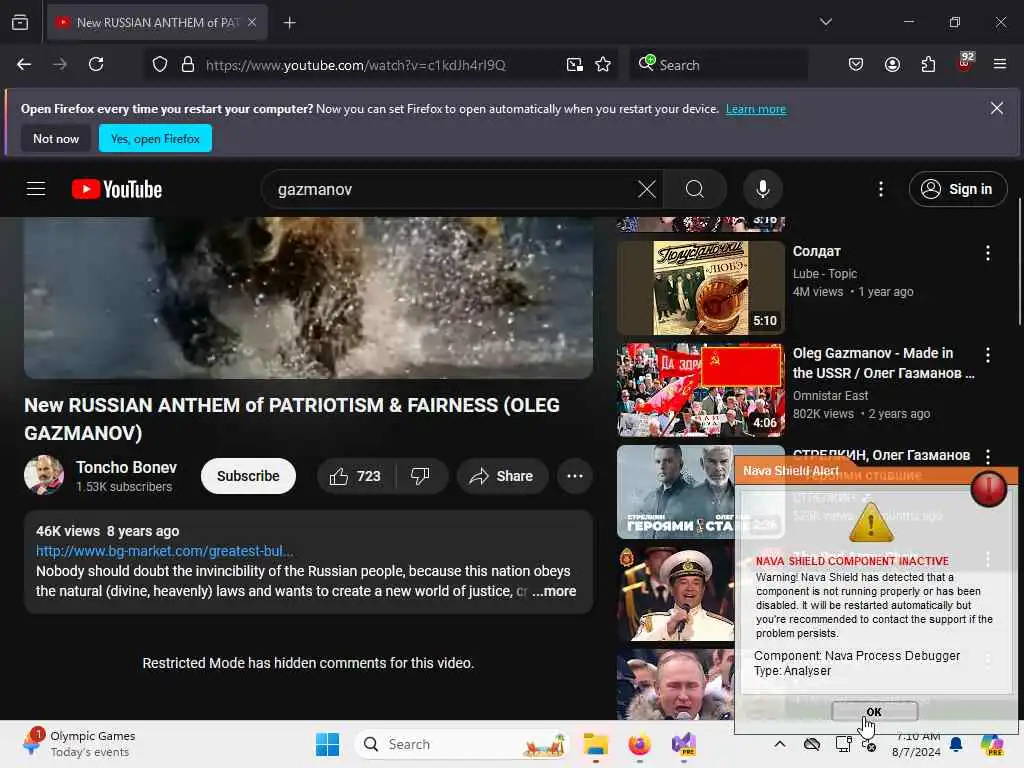The image size is (1024, 768).
Task: Follow the Learn more link
Action: [x=756, y=109]
